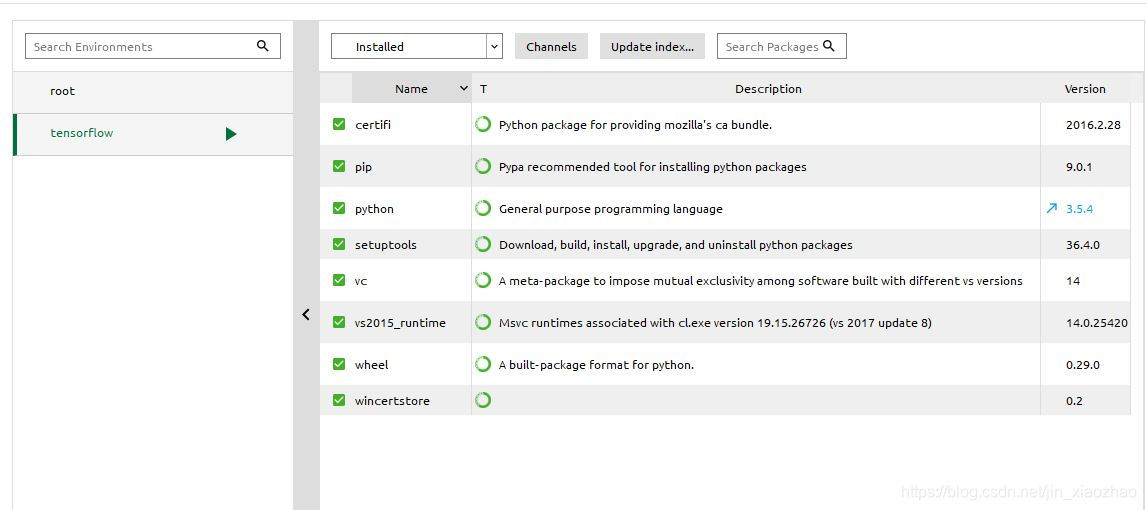Click version 0.29.0 of wheel
1146x510 pixels.
pos(1083,364)
